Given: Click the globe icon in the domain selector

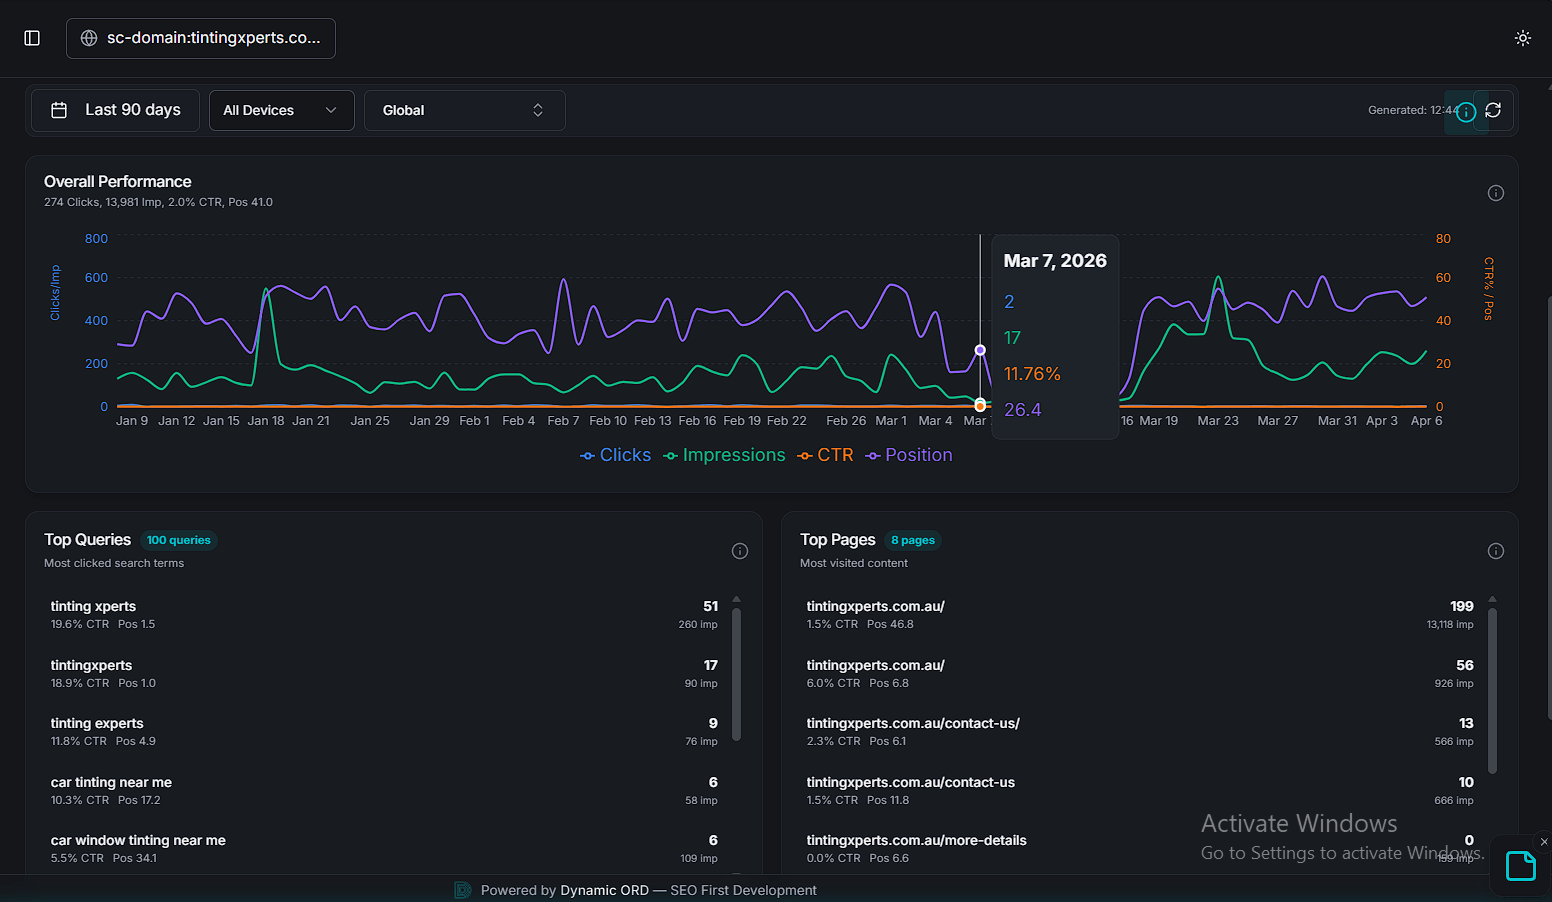Looking at the screenshot, I should pyautogui.click(x=89, y=38).
